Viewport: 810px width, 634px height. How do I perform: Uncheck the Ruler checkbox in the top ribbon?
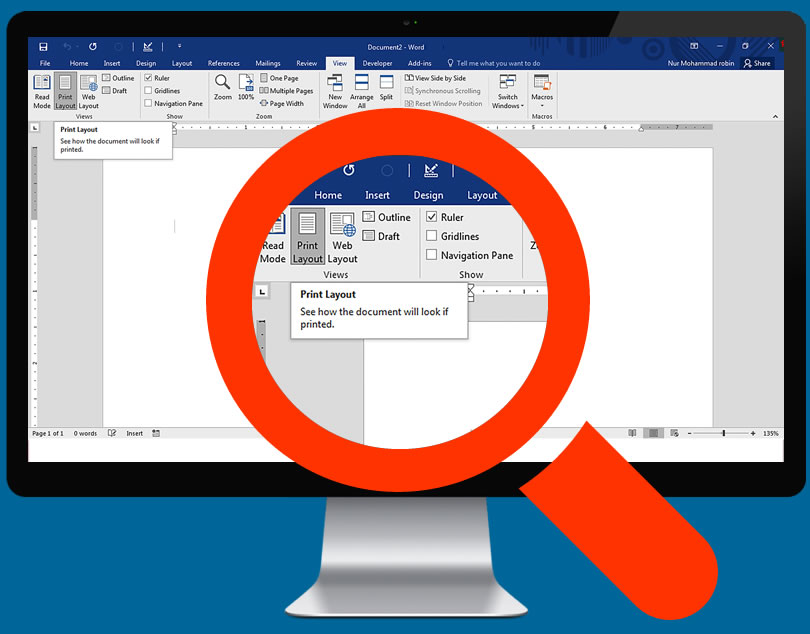pos(149,78)
